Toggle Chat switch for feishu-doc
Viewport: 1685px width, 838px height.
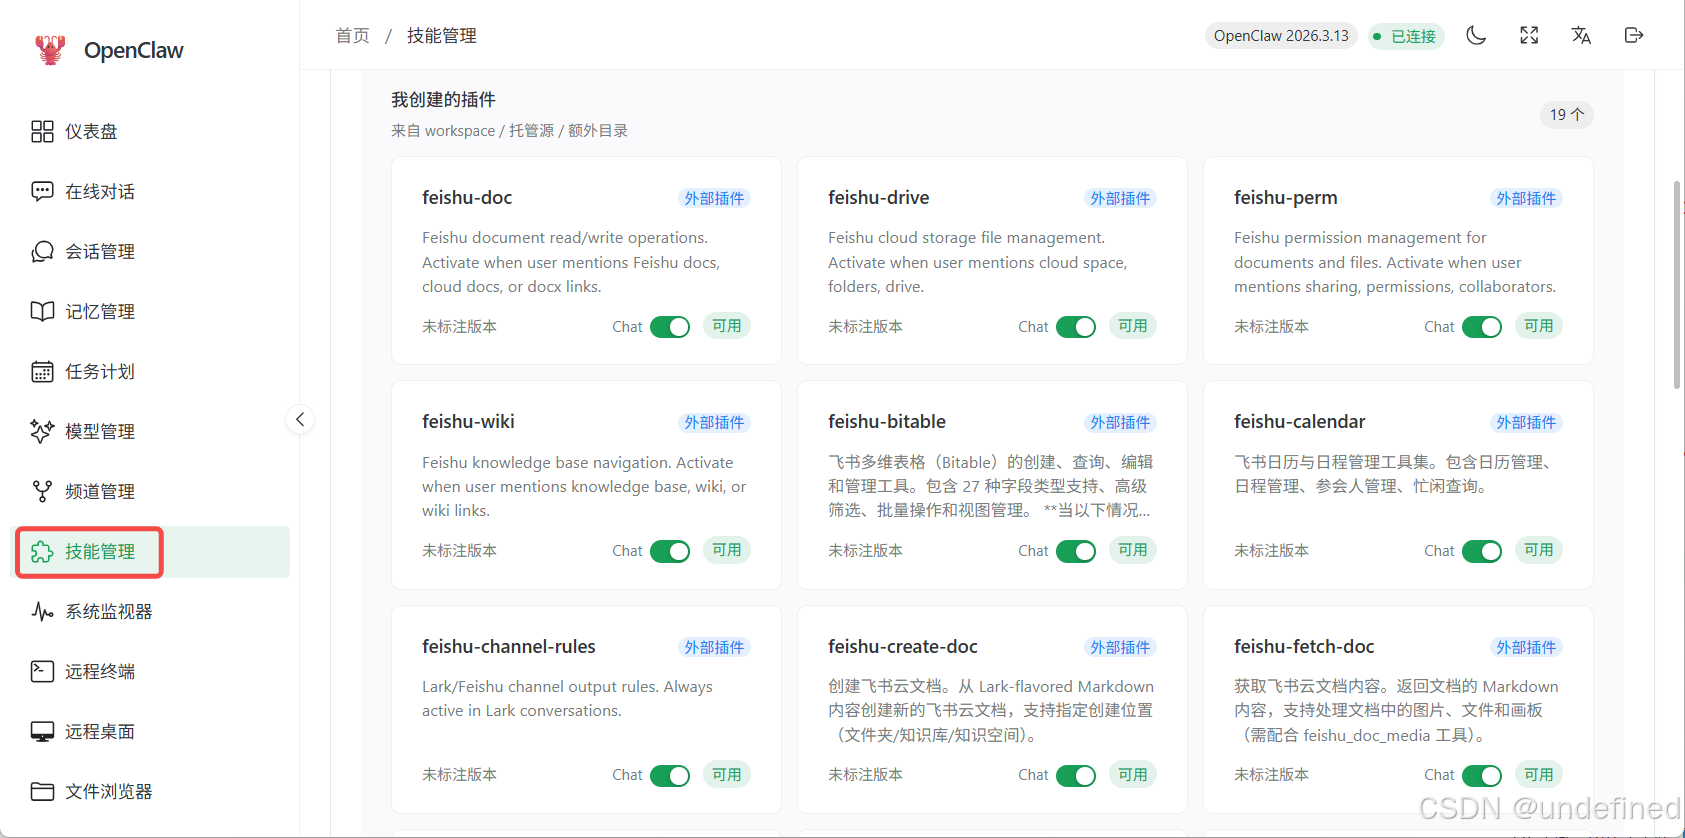[670, 327]
